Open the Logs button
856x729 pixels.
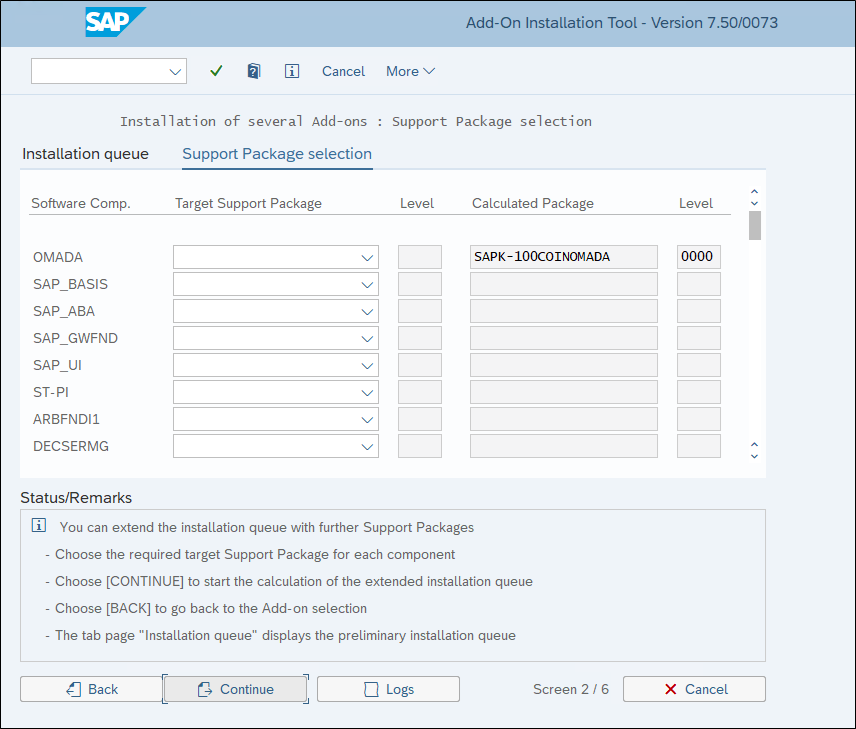point(388,689)
